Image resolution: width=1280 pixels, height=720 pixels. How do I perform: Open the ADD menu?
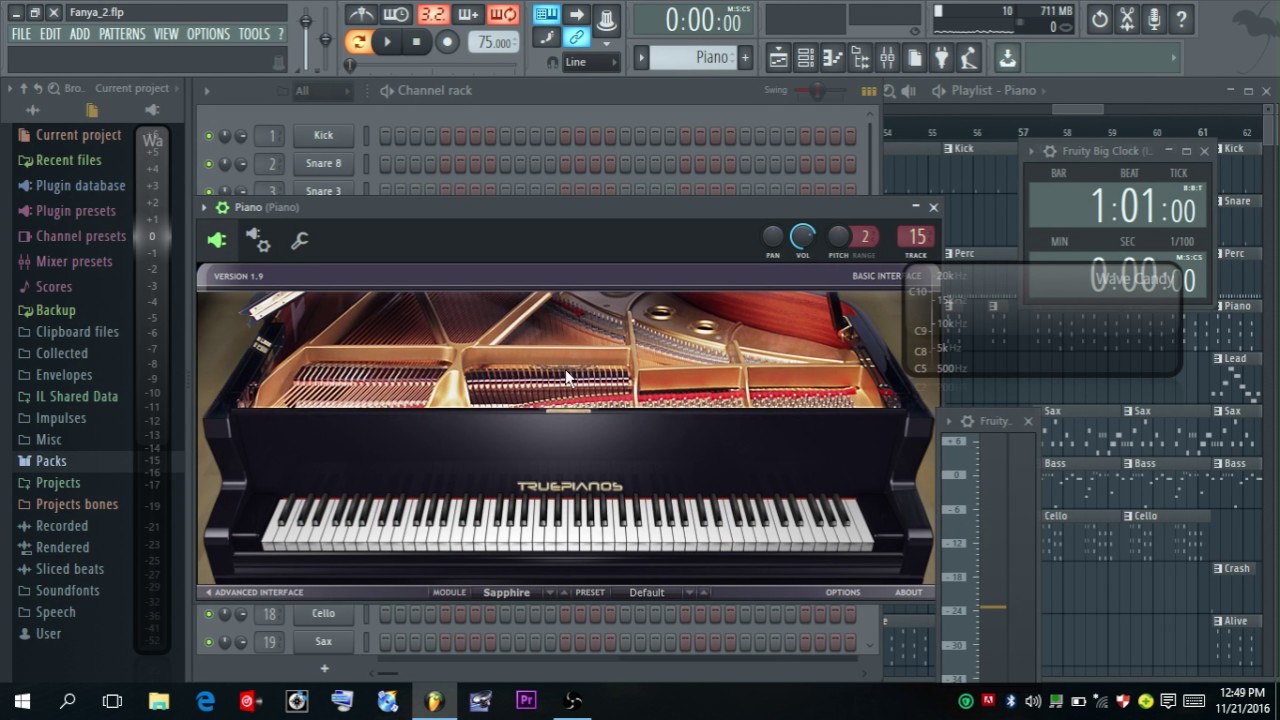point(80,34)
